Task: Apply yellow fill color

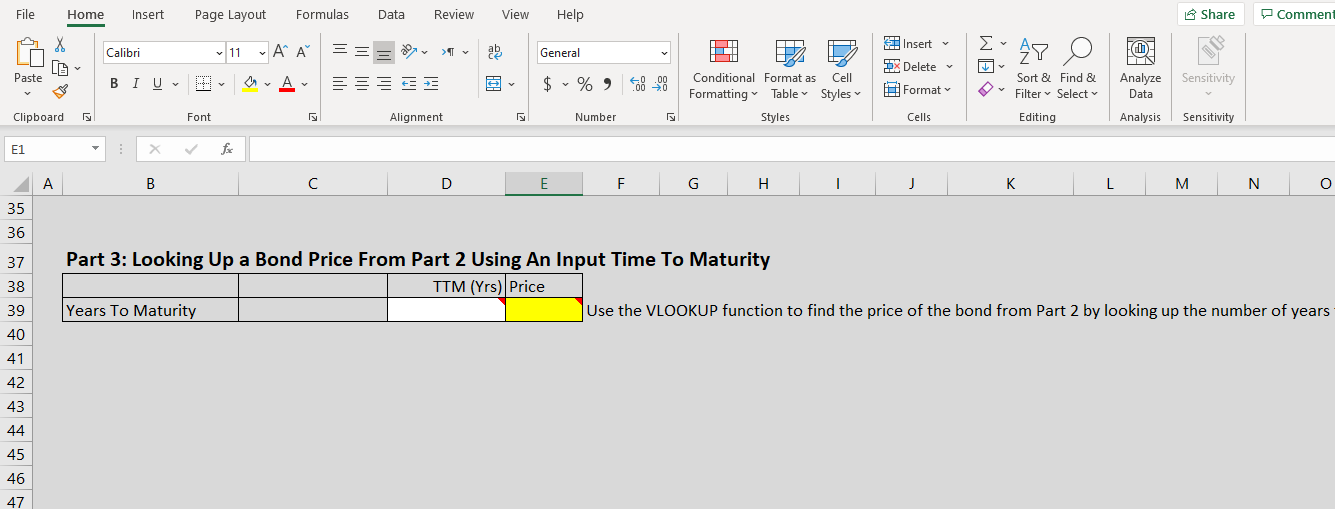Action: click(x=250, y=84)
